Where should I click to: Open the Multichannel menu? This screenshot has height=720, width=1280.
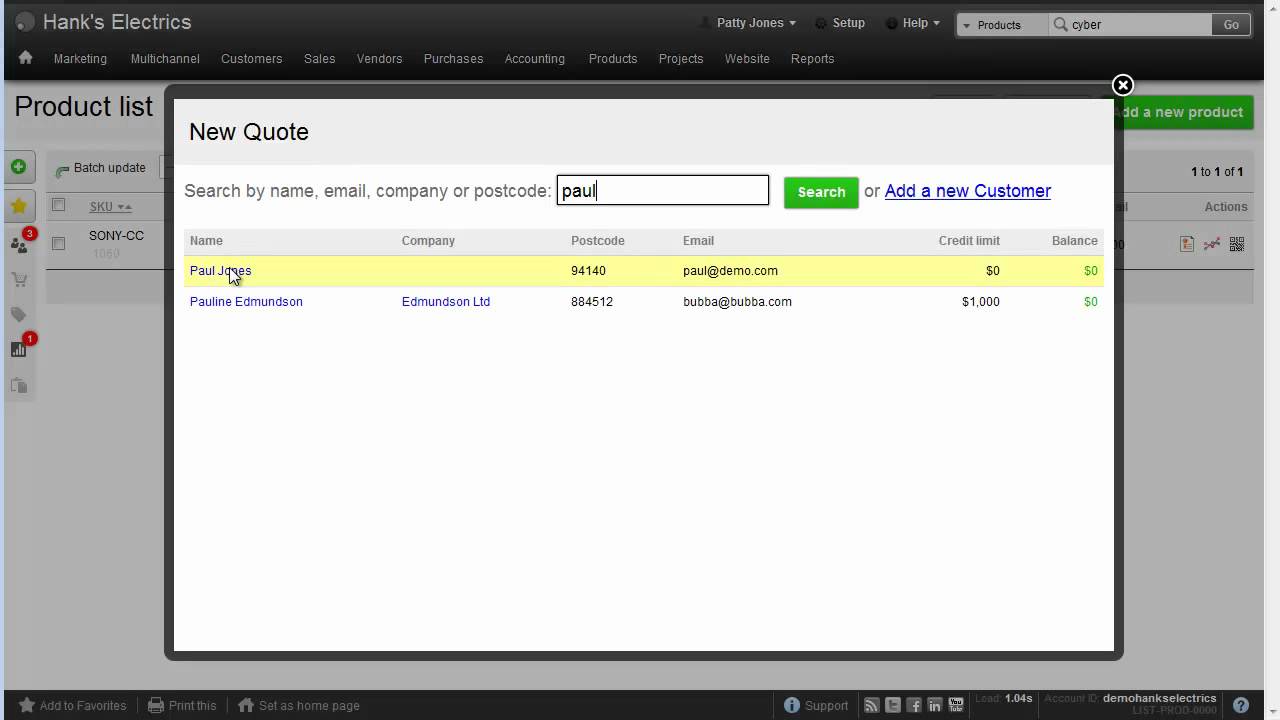(x=165, y=59)
